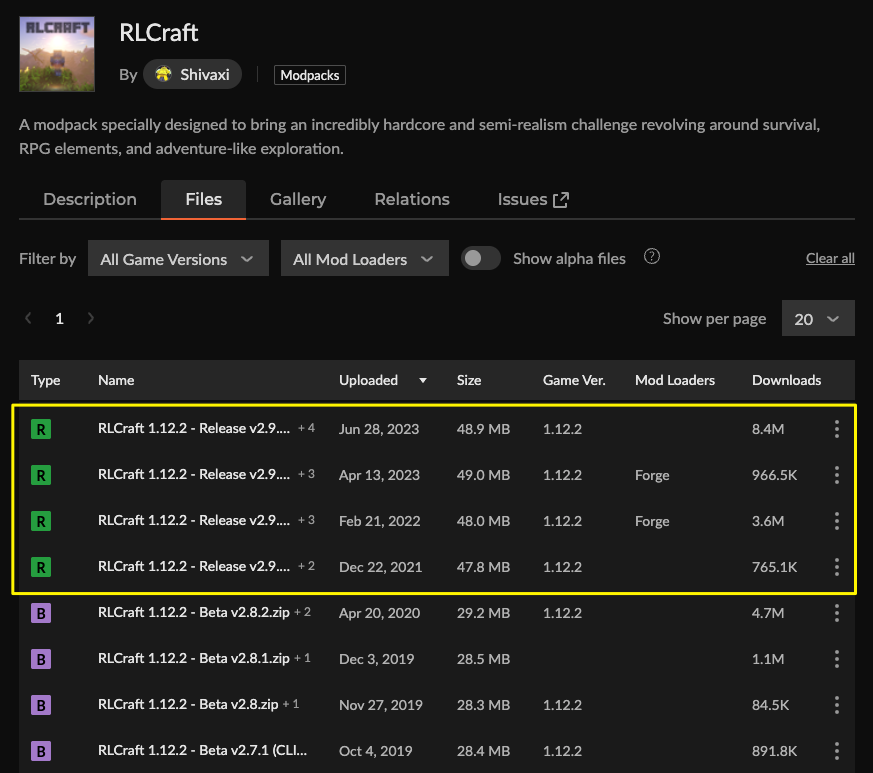The width and height of the screenshot is (873, 773).
Task: Switch to the Description tab
Action: point(90,199)
